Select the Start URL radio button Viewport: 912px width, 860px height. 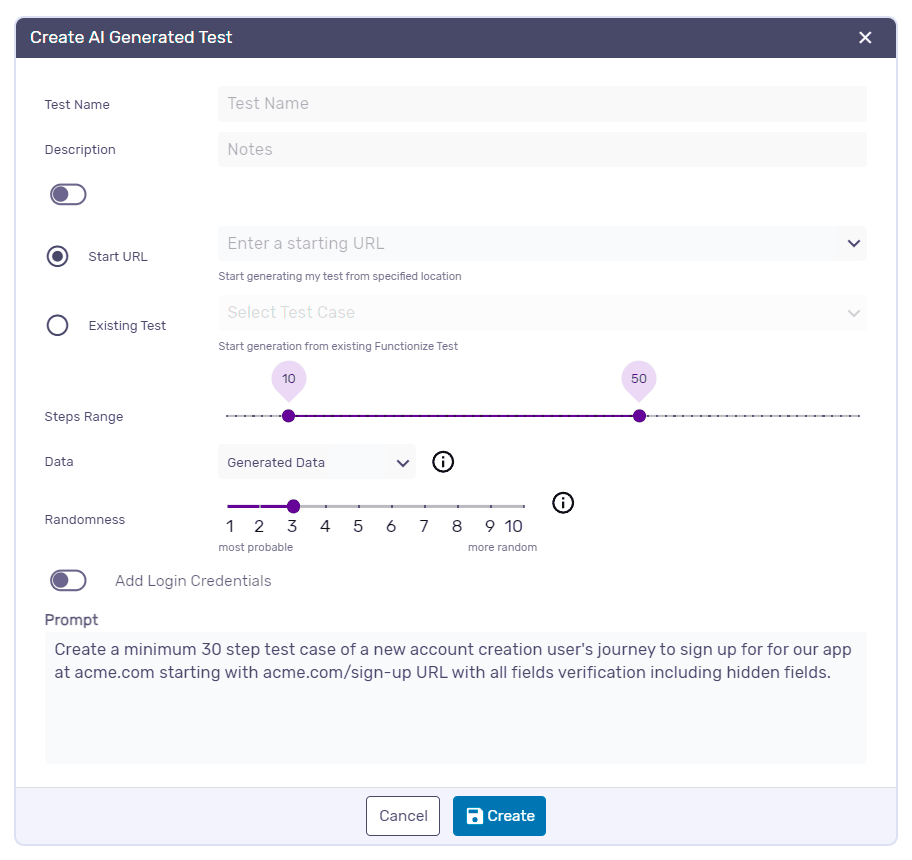click(58, 256)
